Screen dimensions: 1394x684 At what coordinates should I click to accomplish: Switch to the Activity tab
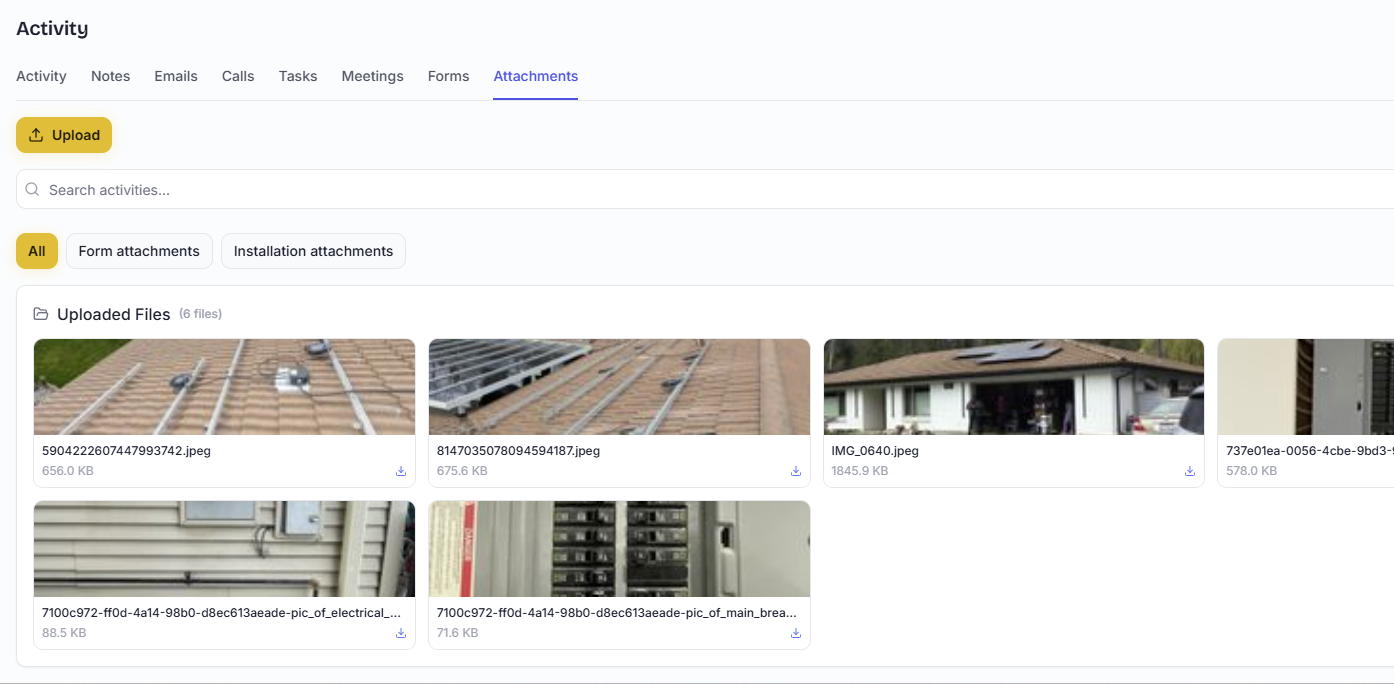pyautogui.click(x=41, y=76)
